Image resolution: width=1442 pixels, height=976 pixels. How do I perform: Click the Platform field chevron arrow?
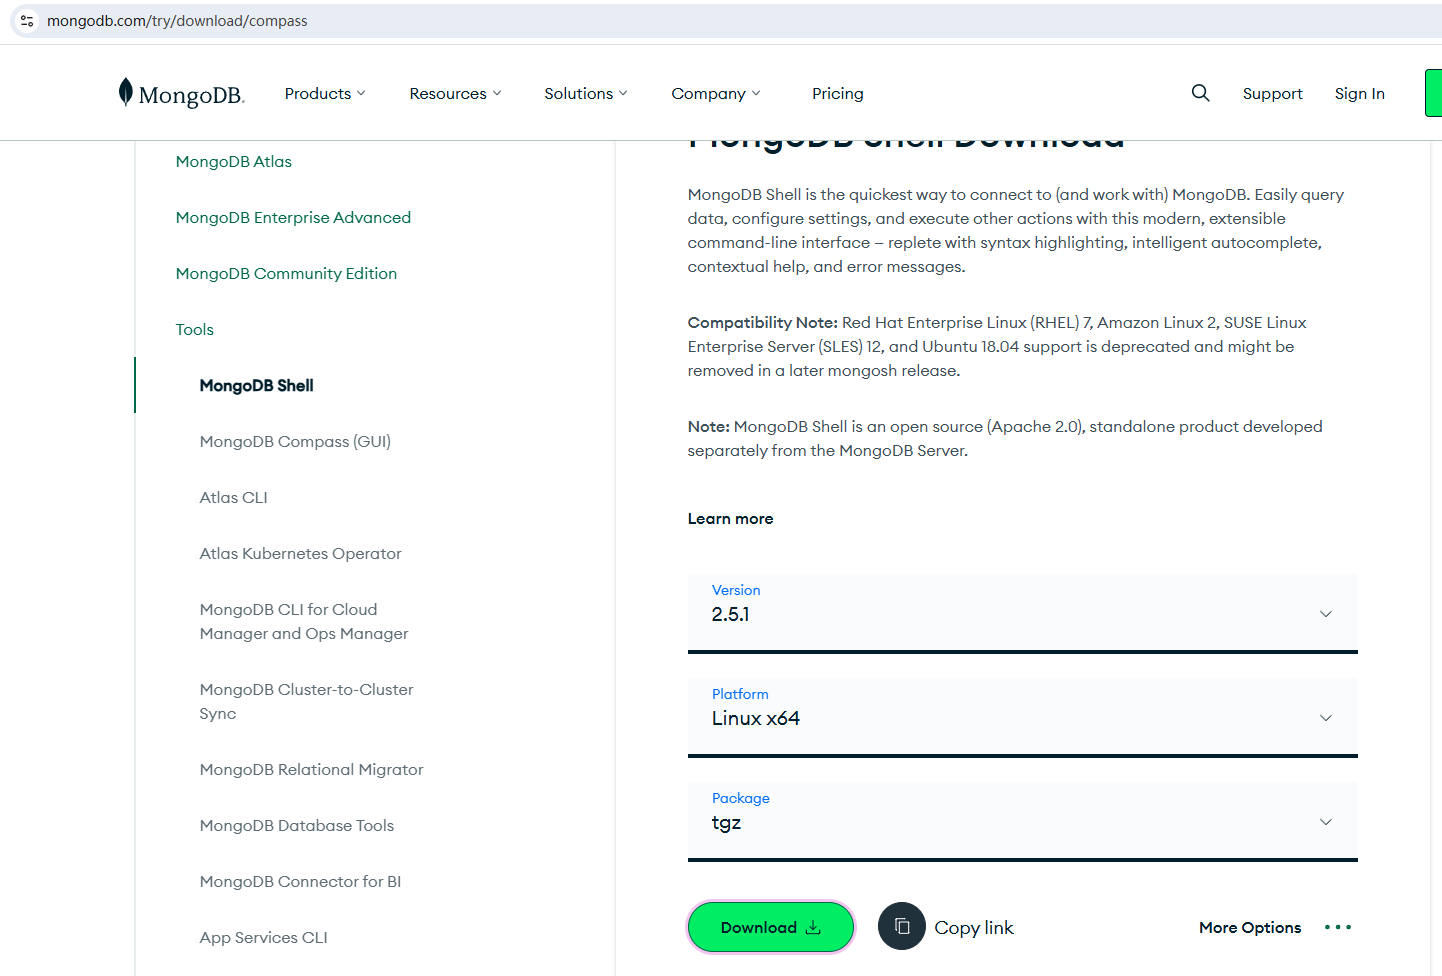click(x=1326, y=718)
